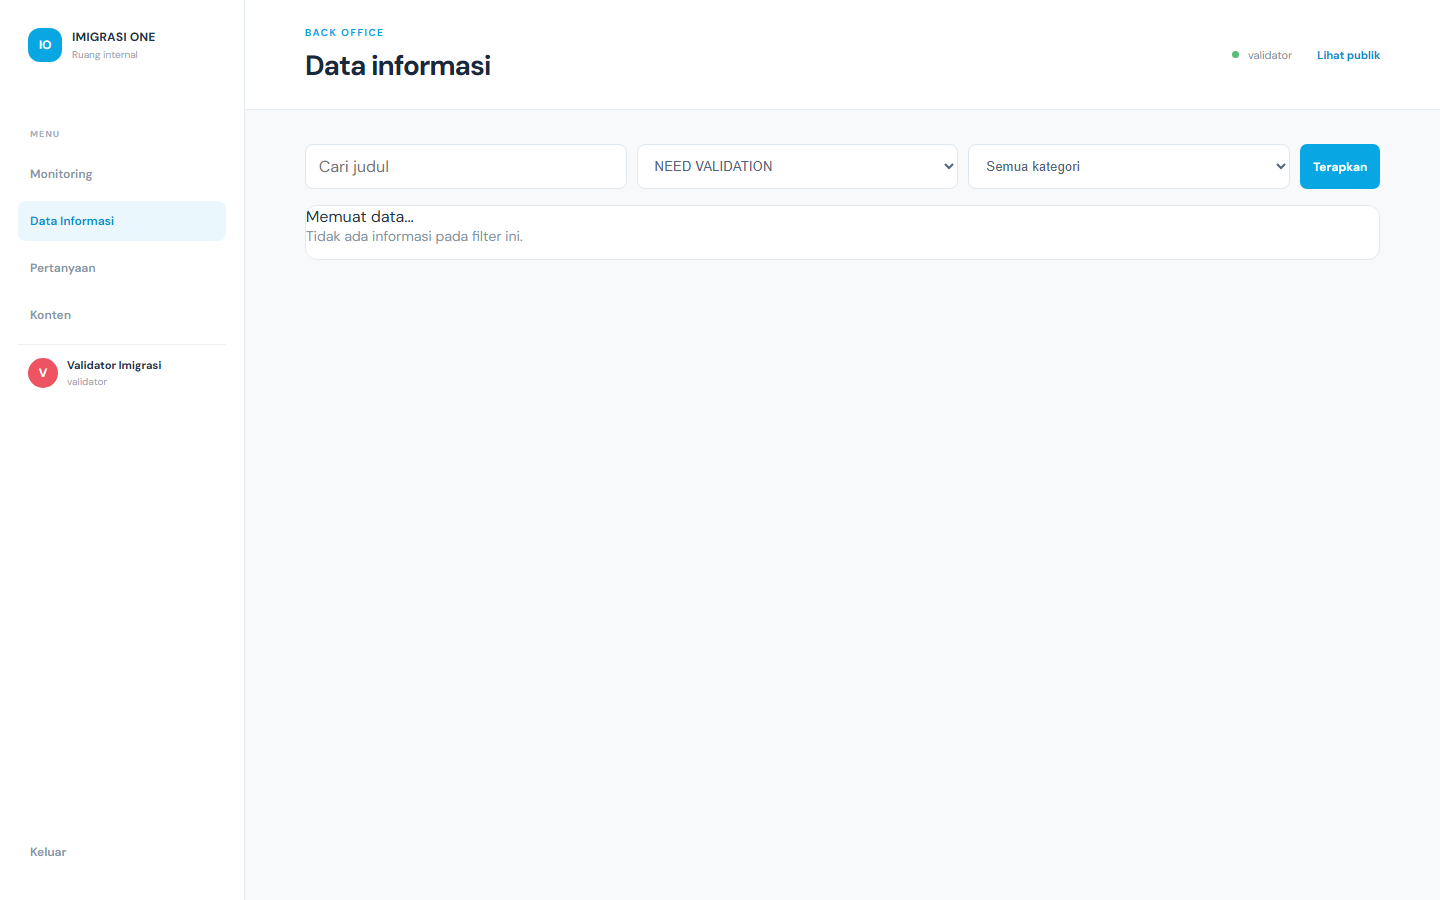1440x900 pixels.
Task: Click the chevron arrow on NEED VALIDATION select
Action: (x=948, y=167)
